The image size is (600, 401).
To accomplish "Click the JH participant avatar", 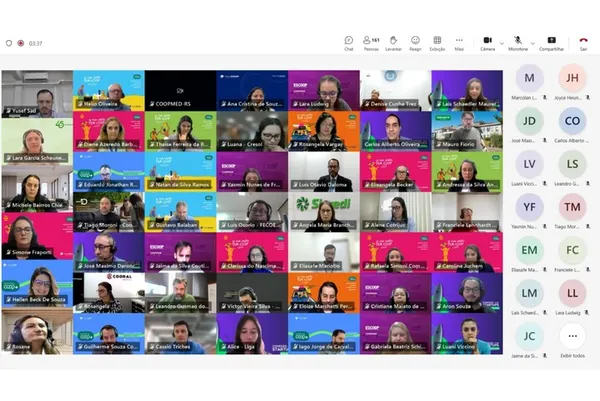I will [572, 78].
